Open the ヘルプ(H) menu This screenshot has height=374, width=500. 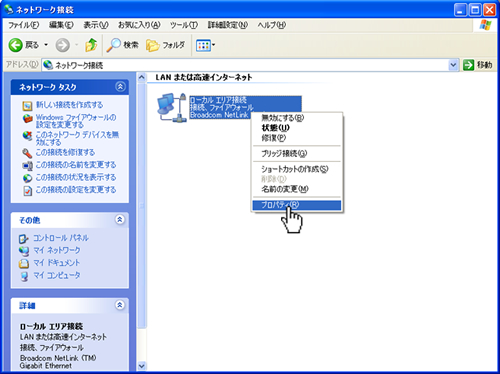point(271,25)
